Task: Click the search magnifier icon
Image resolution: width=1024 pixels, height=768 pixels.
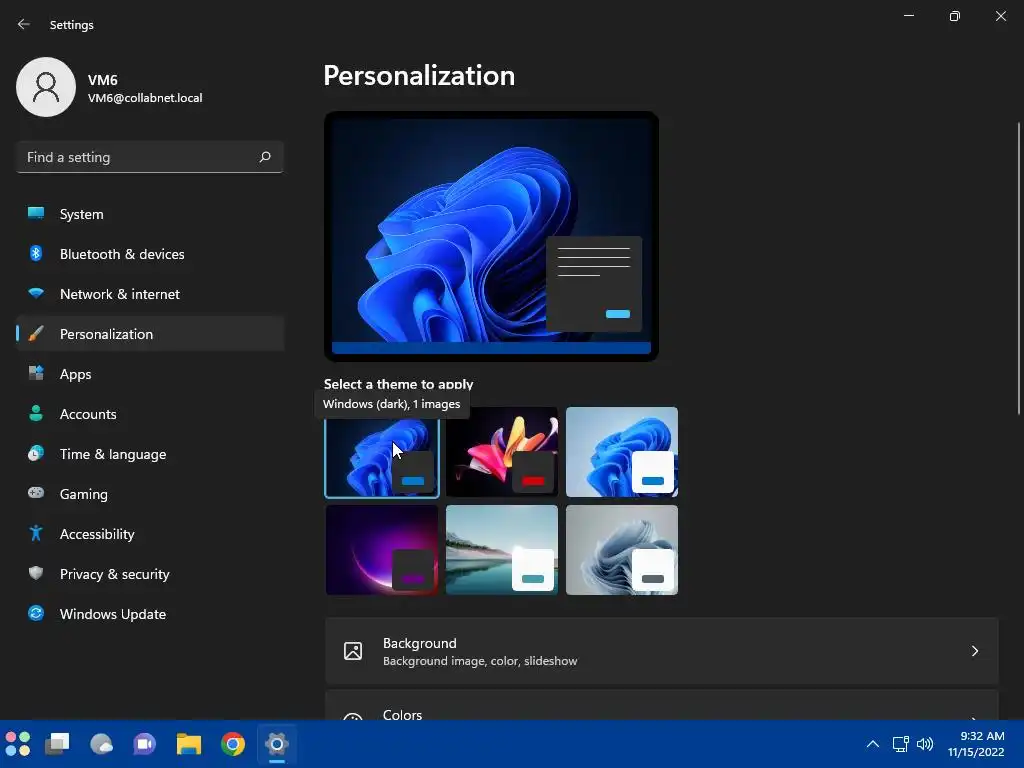Action: click(x=264, y=157)
